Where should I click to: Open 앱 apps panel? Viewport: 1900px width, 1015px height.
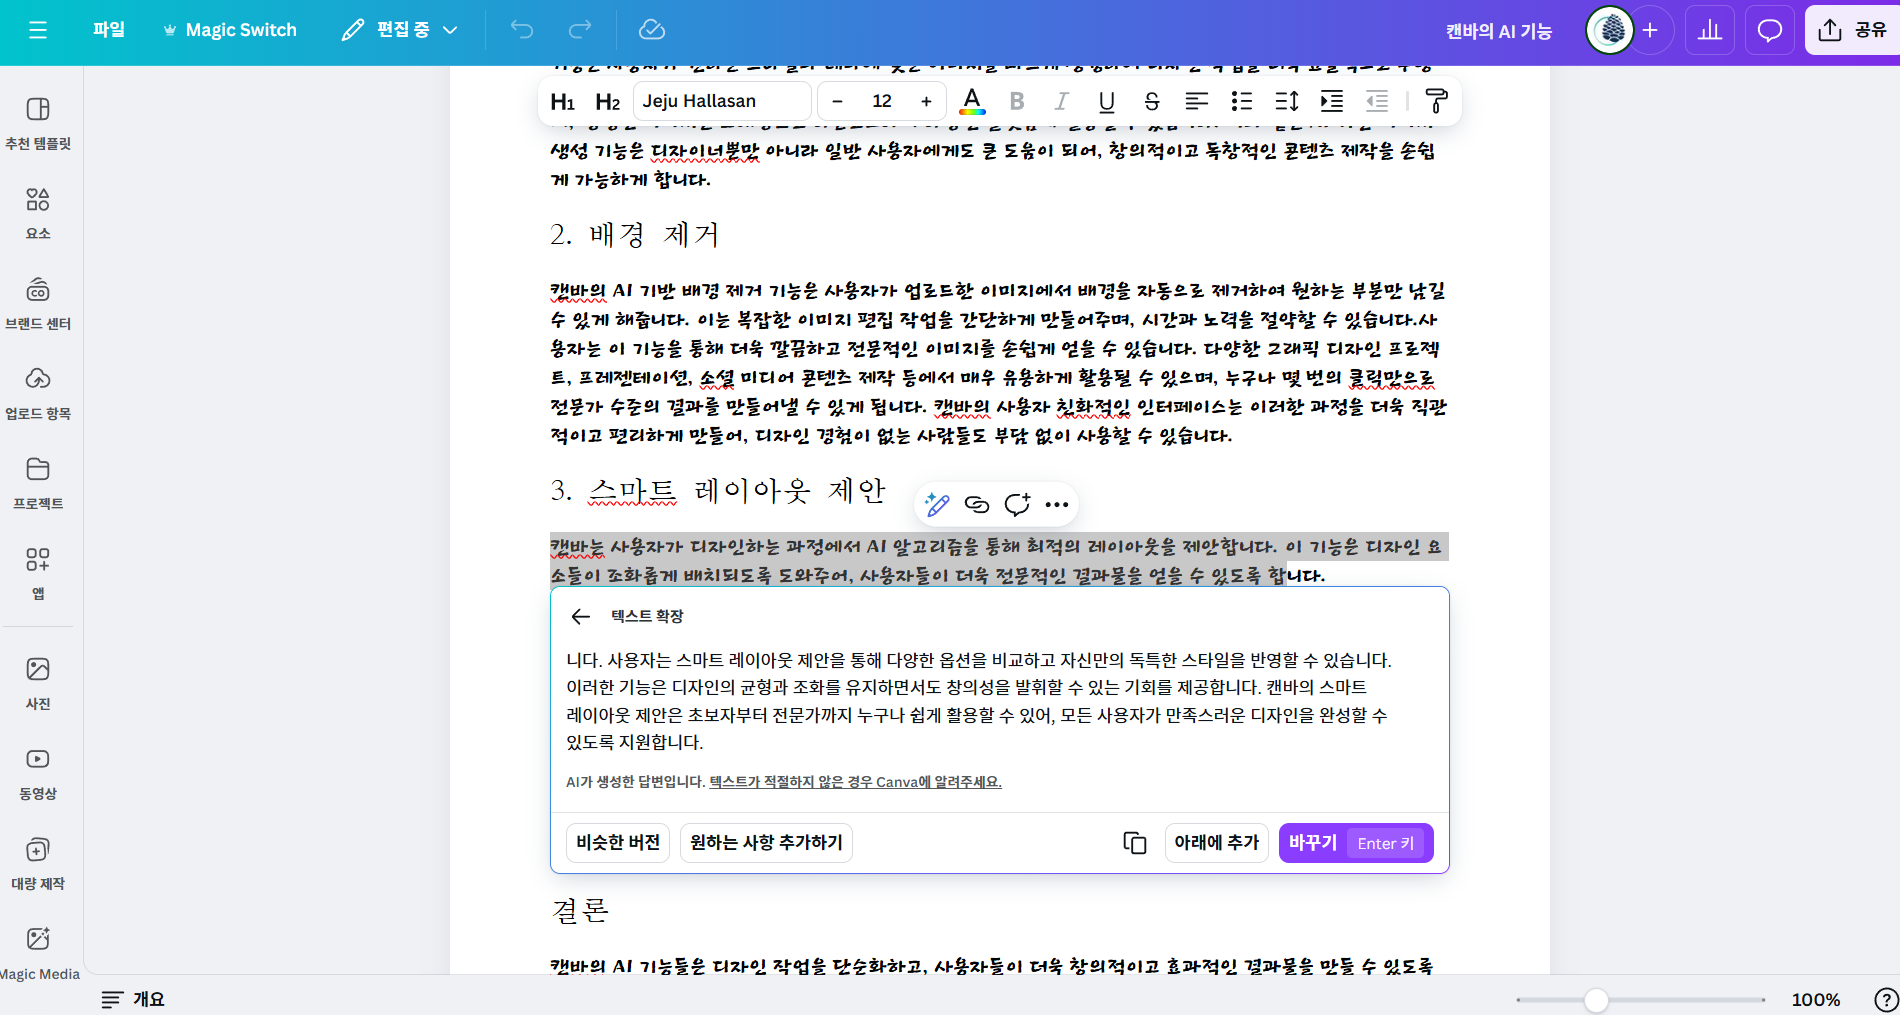pyautogui.click(x=38, y=573)
